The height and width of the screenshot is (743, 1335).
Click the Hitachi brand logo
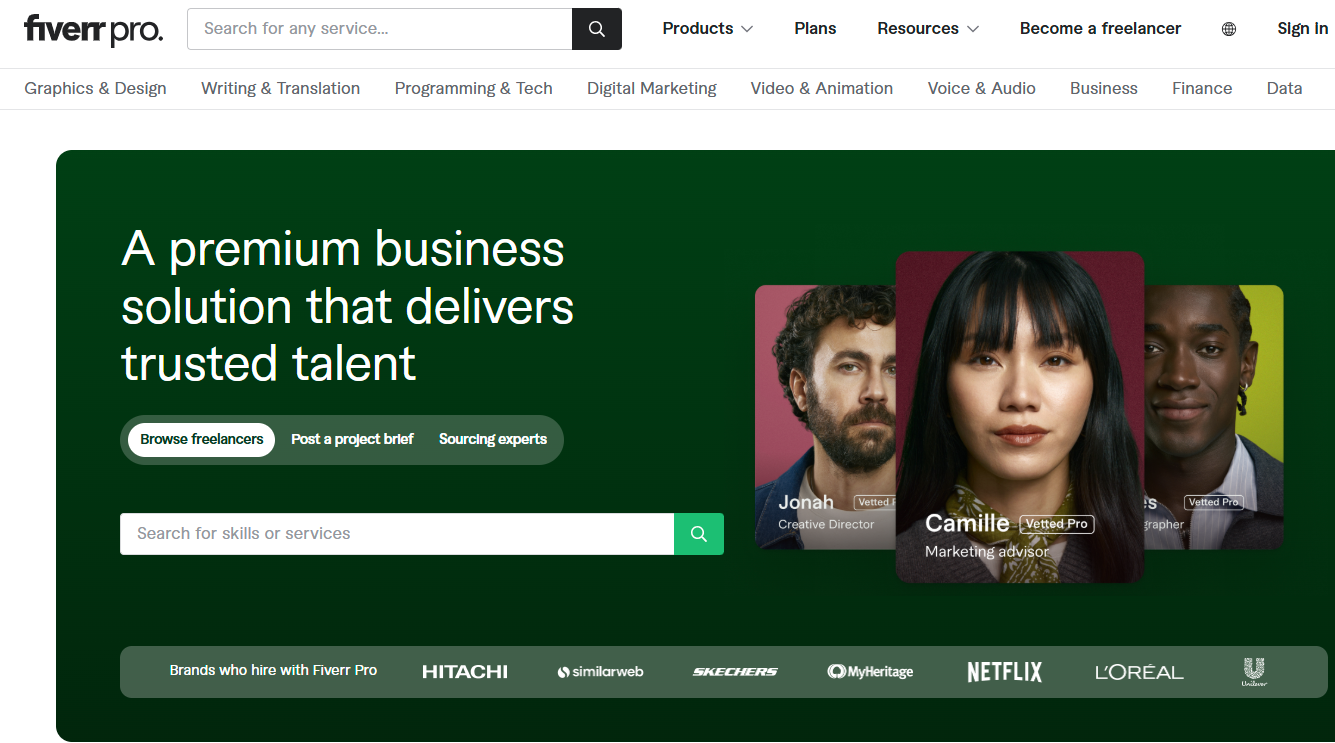point(464,671)
